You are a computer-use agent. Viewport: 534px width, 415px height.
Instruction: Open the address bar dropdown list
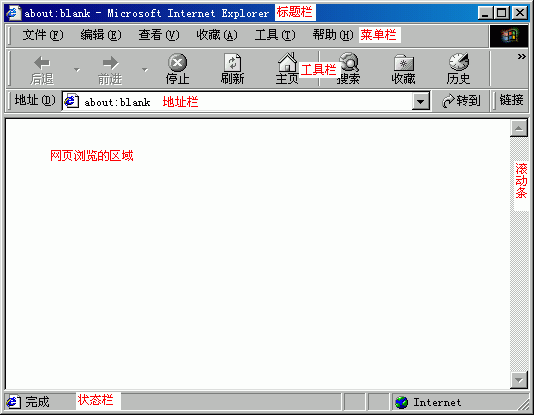coord(421,101)
